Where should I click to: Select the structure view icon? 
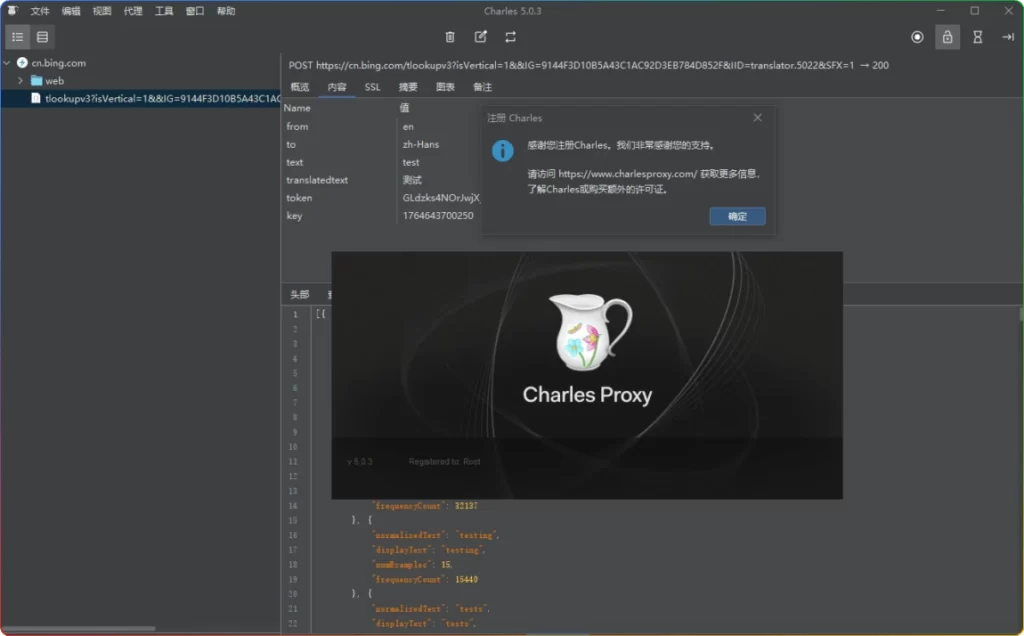(16, 36)
